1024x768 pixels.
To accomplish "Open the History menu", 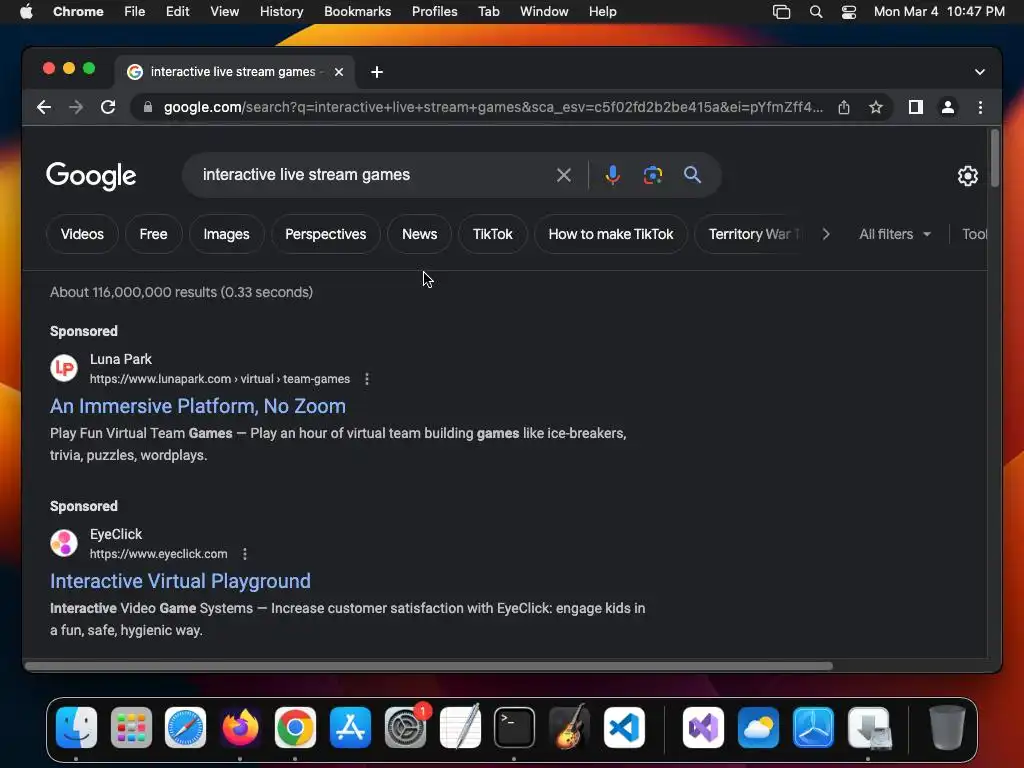I will click(281, 12).
